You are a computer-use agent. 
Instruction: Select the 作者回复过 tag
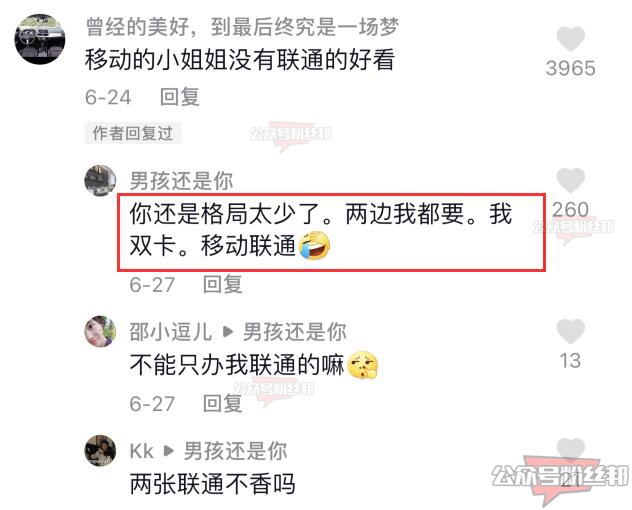(133, 133)
